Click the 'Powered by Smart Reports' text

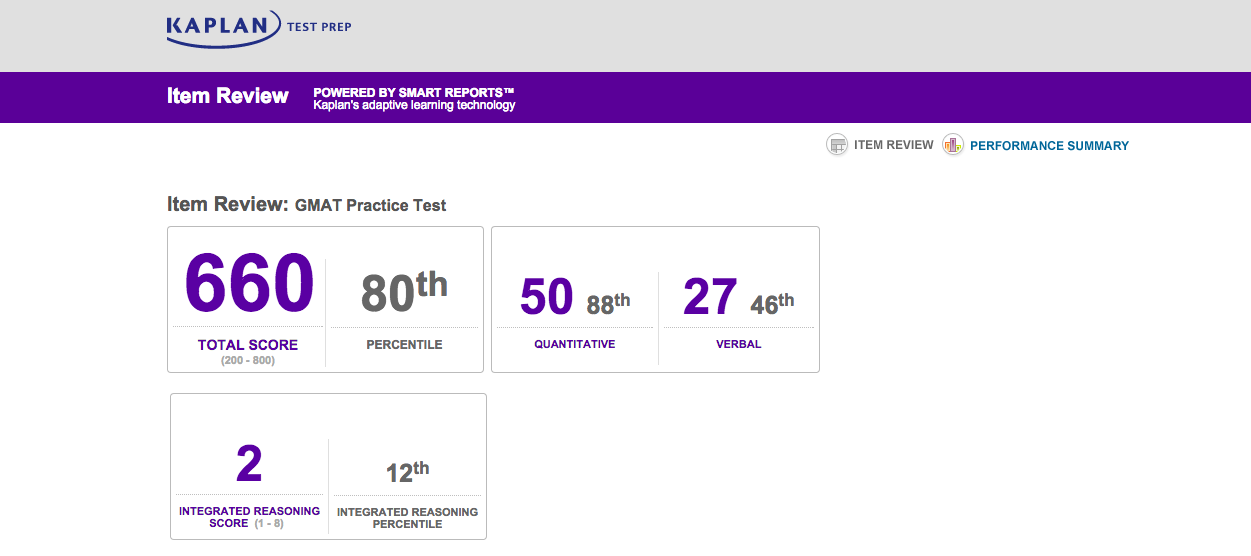coord(413,92)
